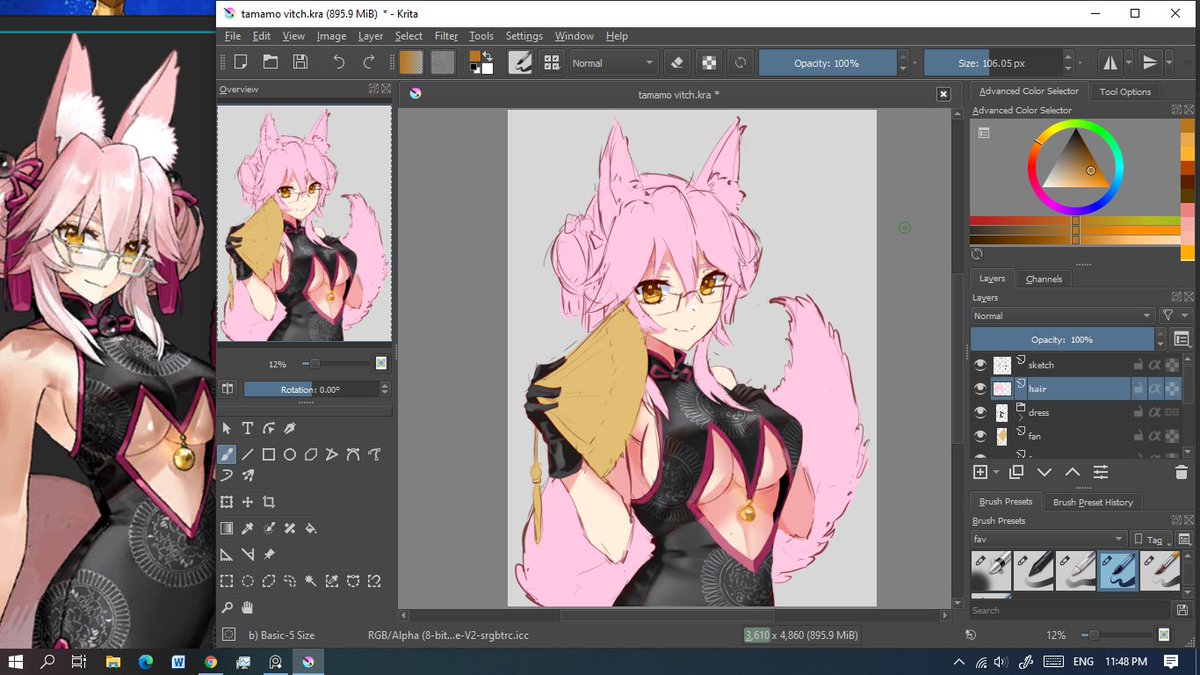Toggle horizontal mirror tool in toolbar
The width and height of the screenshot is (1200, 675).
click(1110, 62)
